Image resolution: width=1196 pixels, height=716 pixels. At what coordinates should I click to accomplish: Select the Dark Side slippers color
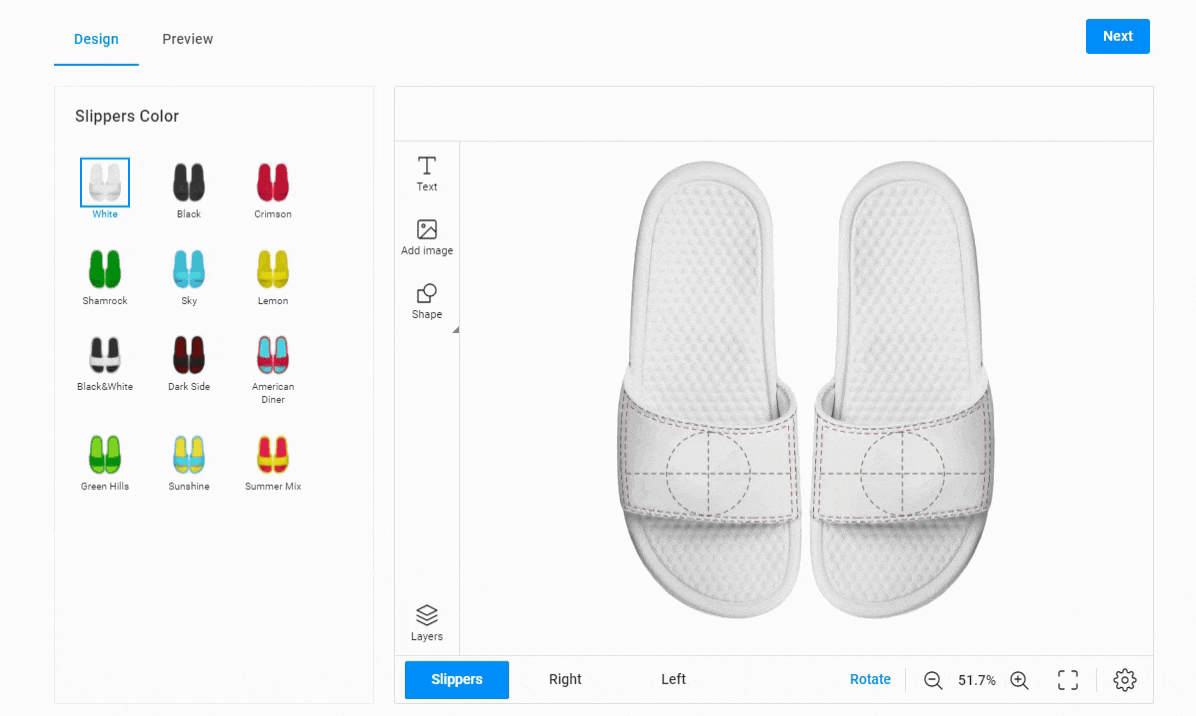coord(188,363)
